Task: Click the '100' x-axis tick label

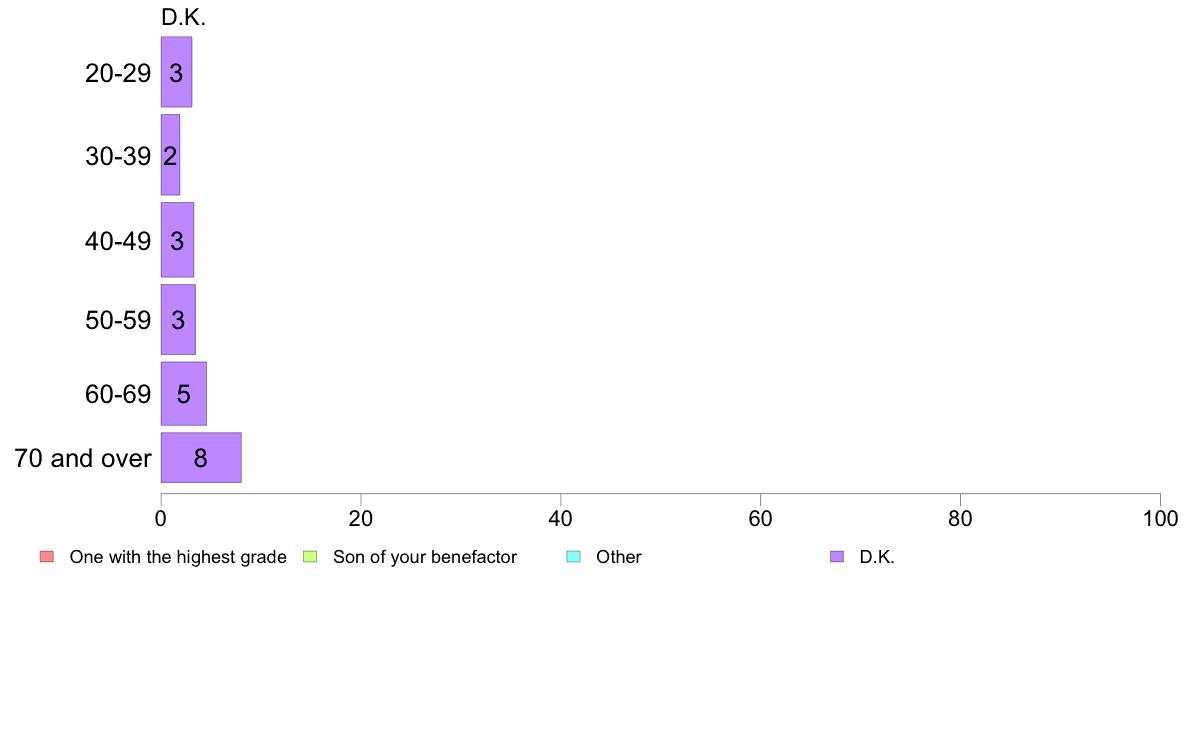Action: coord(1160,518)
